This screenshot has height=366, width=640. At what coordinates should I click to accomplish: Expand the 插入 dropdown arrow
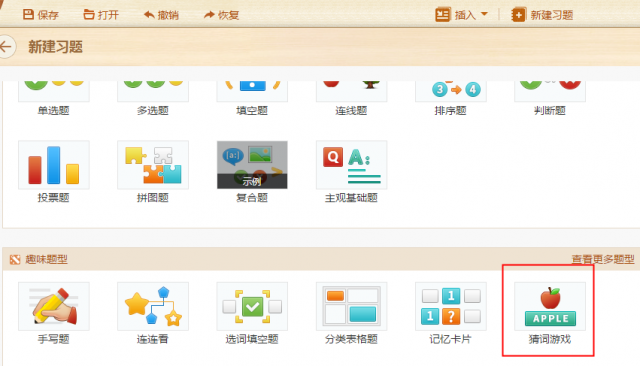pyautogui.click(x=484, y=14)
